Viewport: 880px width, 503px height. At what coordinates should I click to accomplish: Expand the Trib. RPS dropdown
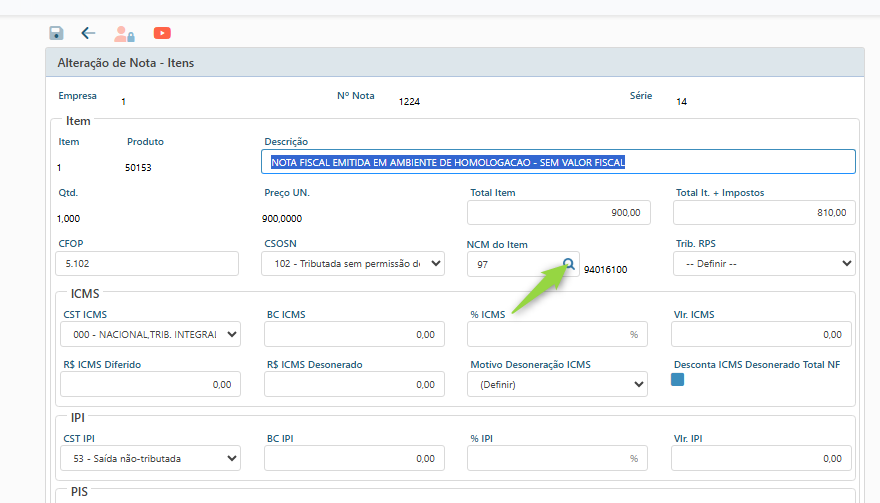pyautogui.click(x=764, y=264)
